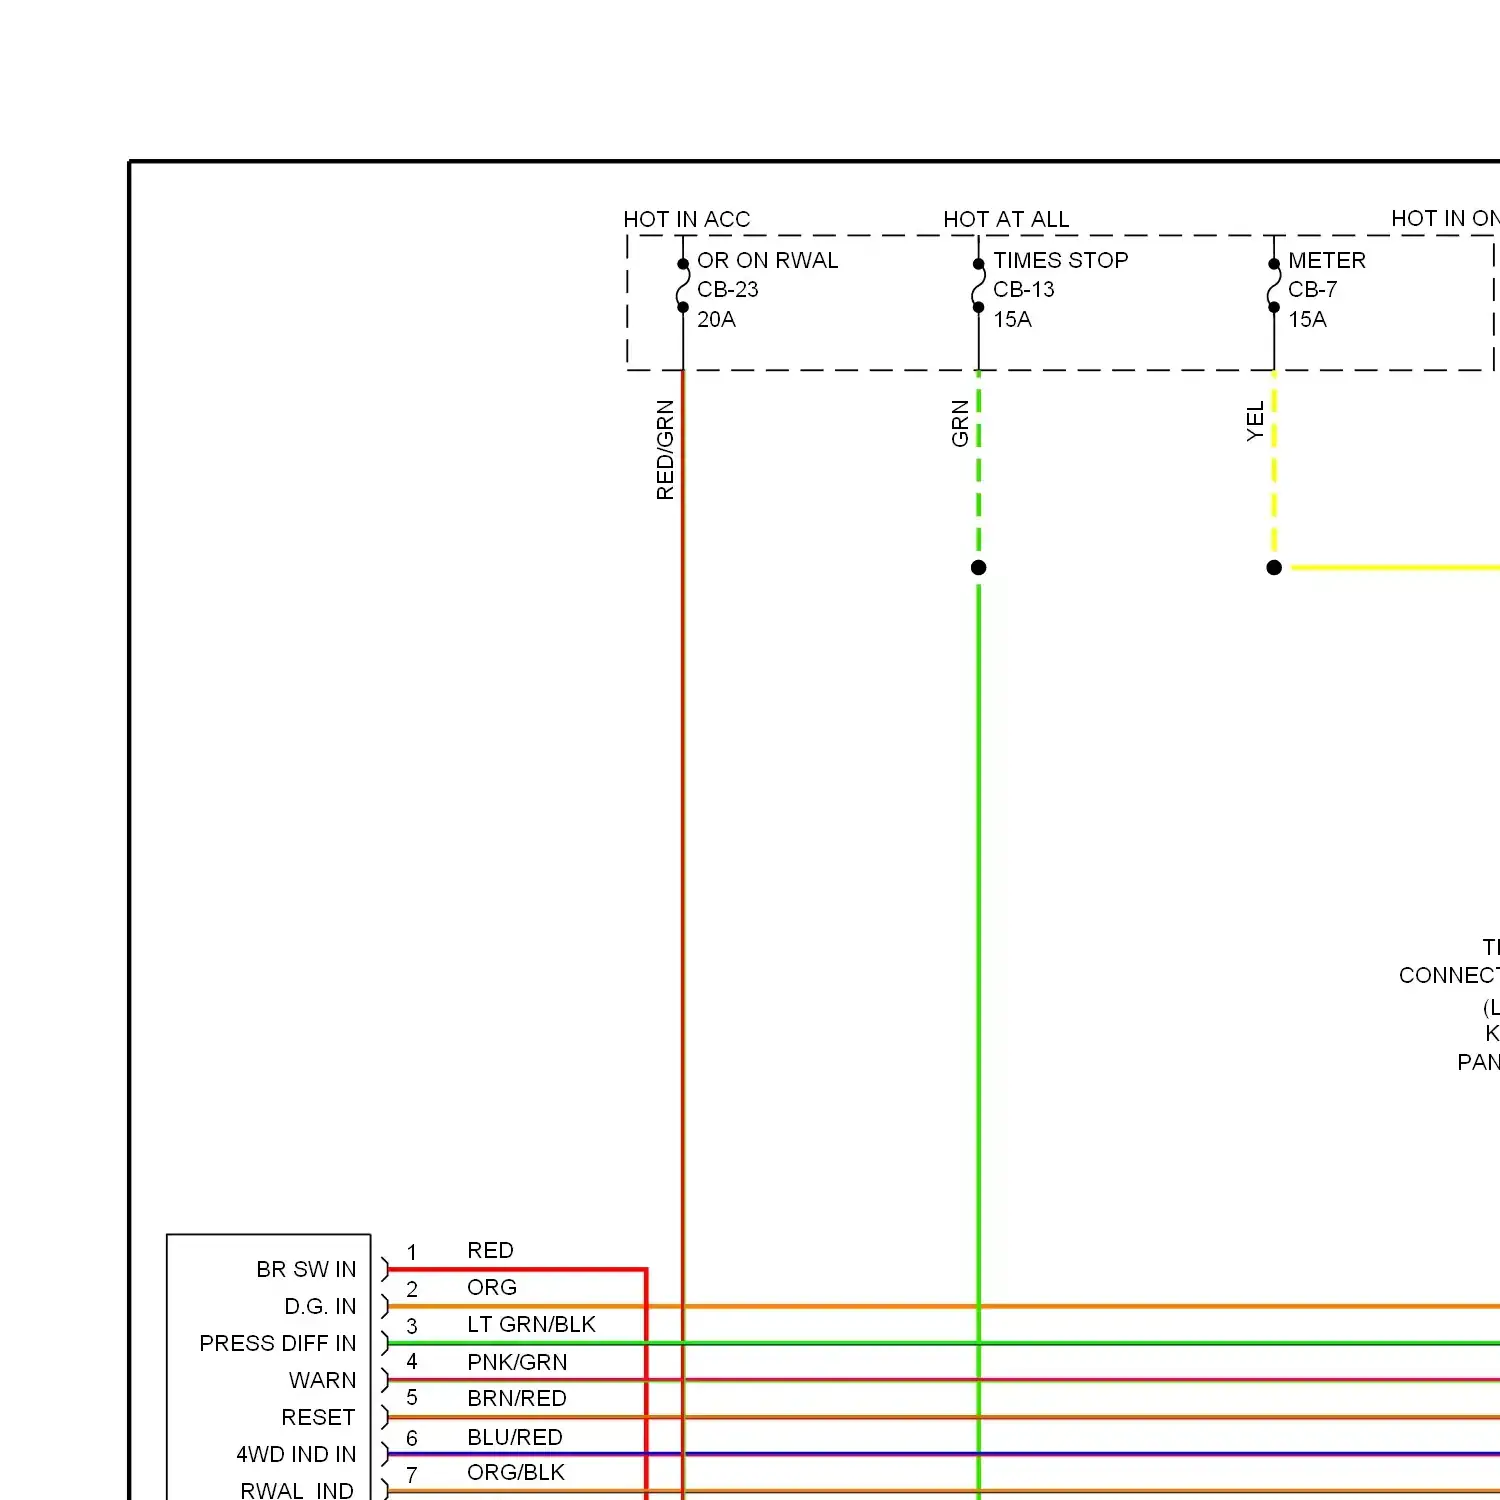Click the ORG/BLK wire label

[x=516, y=1472]
